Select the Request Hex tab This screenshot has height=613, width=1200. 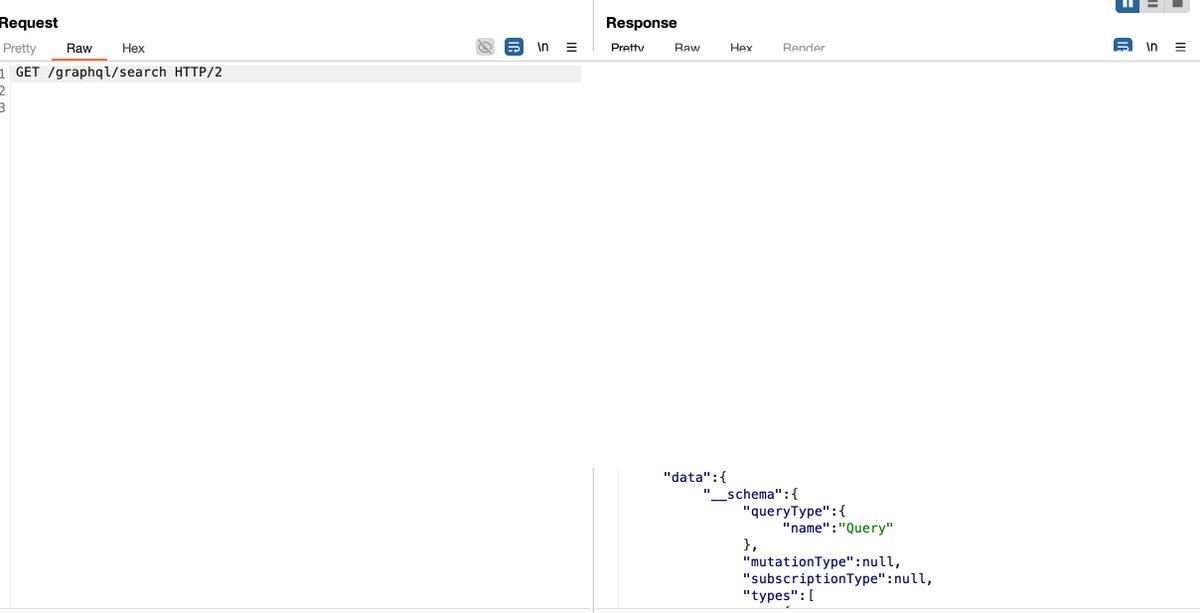point(133,47)
